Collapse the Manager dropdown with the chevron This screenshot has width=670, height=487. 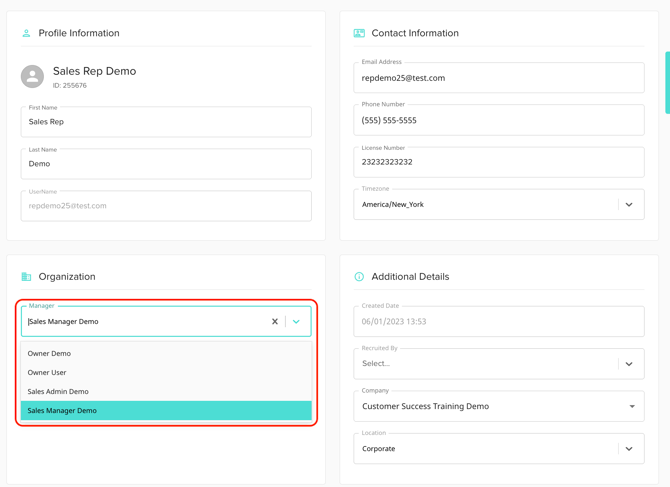297,322
